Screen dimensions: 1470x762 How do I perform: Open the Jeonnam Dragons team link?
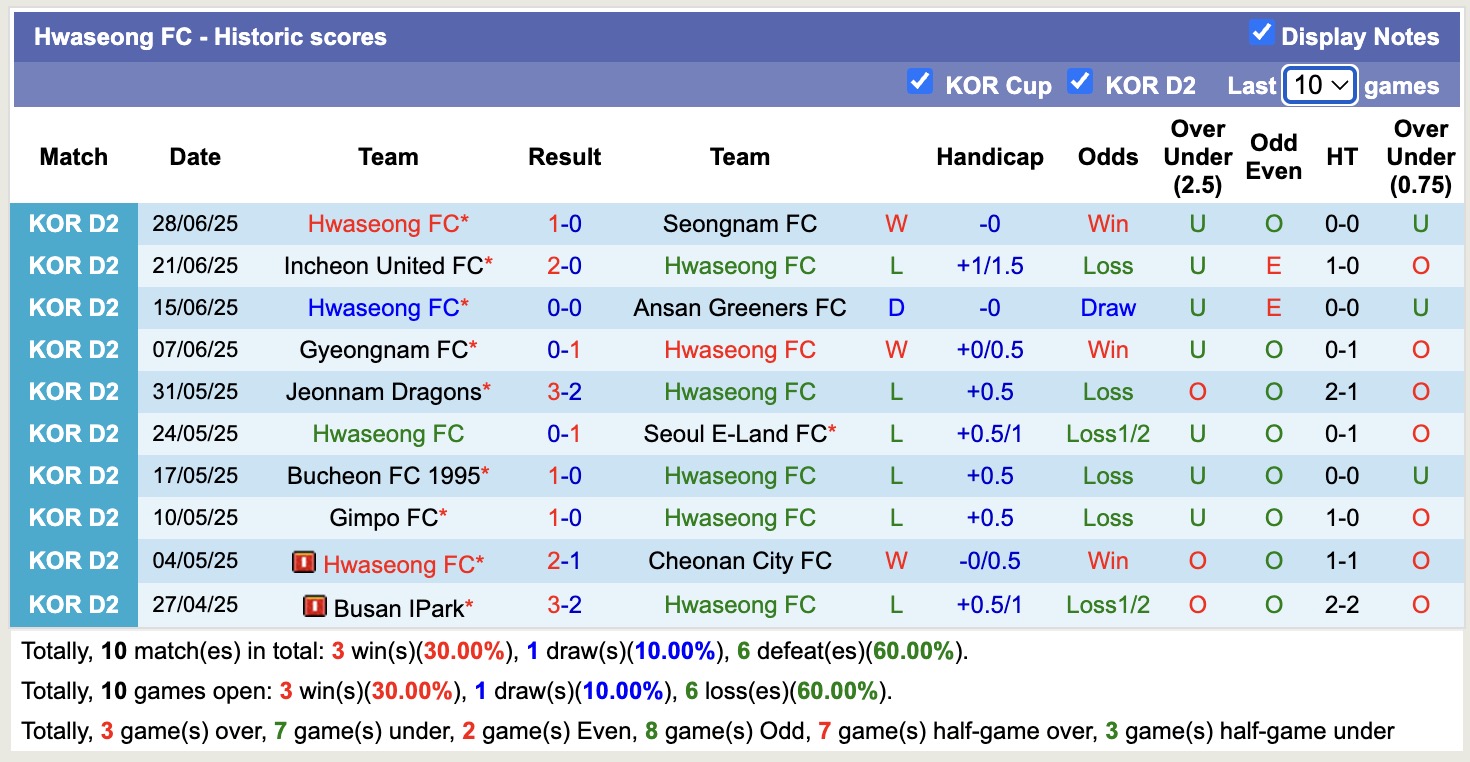coord(383,391)
